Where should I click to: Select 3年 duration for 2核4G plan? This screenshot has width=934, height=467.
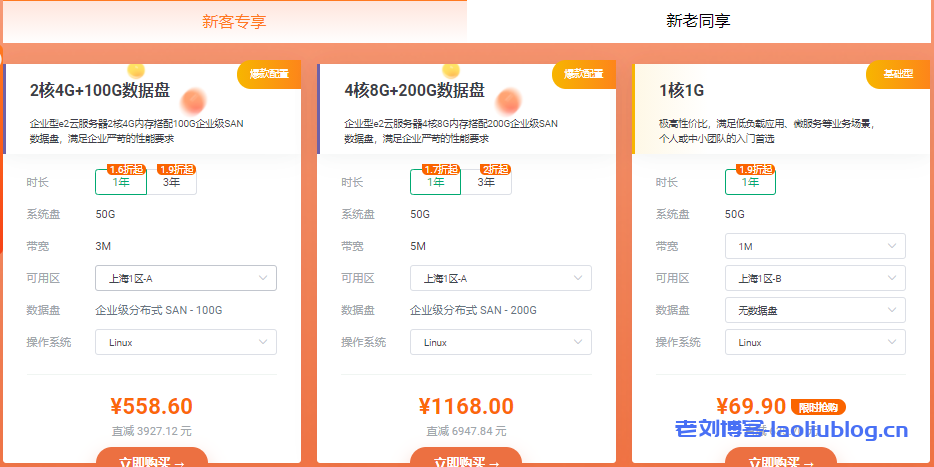[x=172, y=182]
